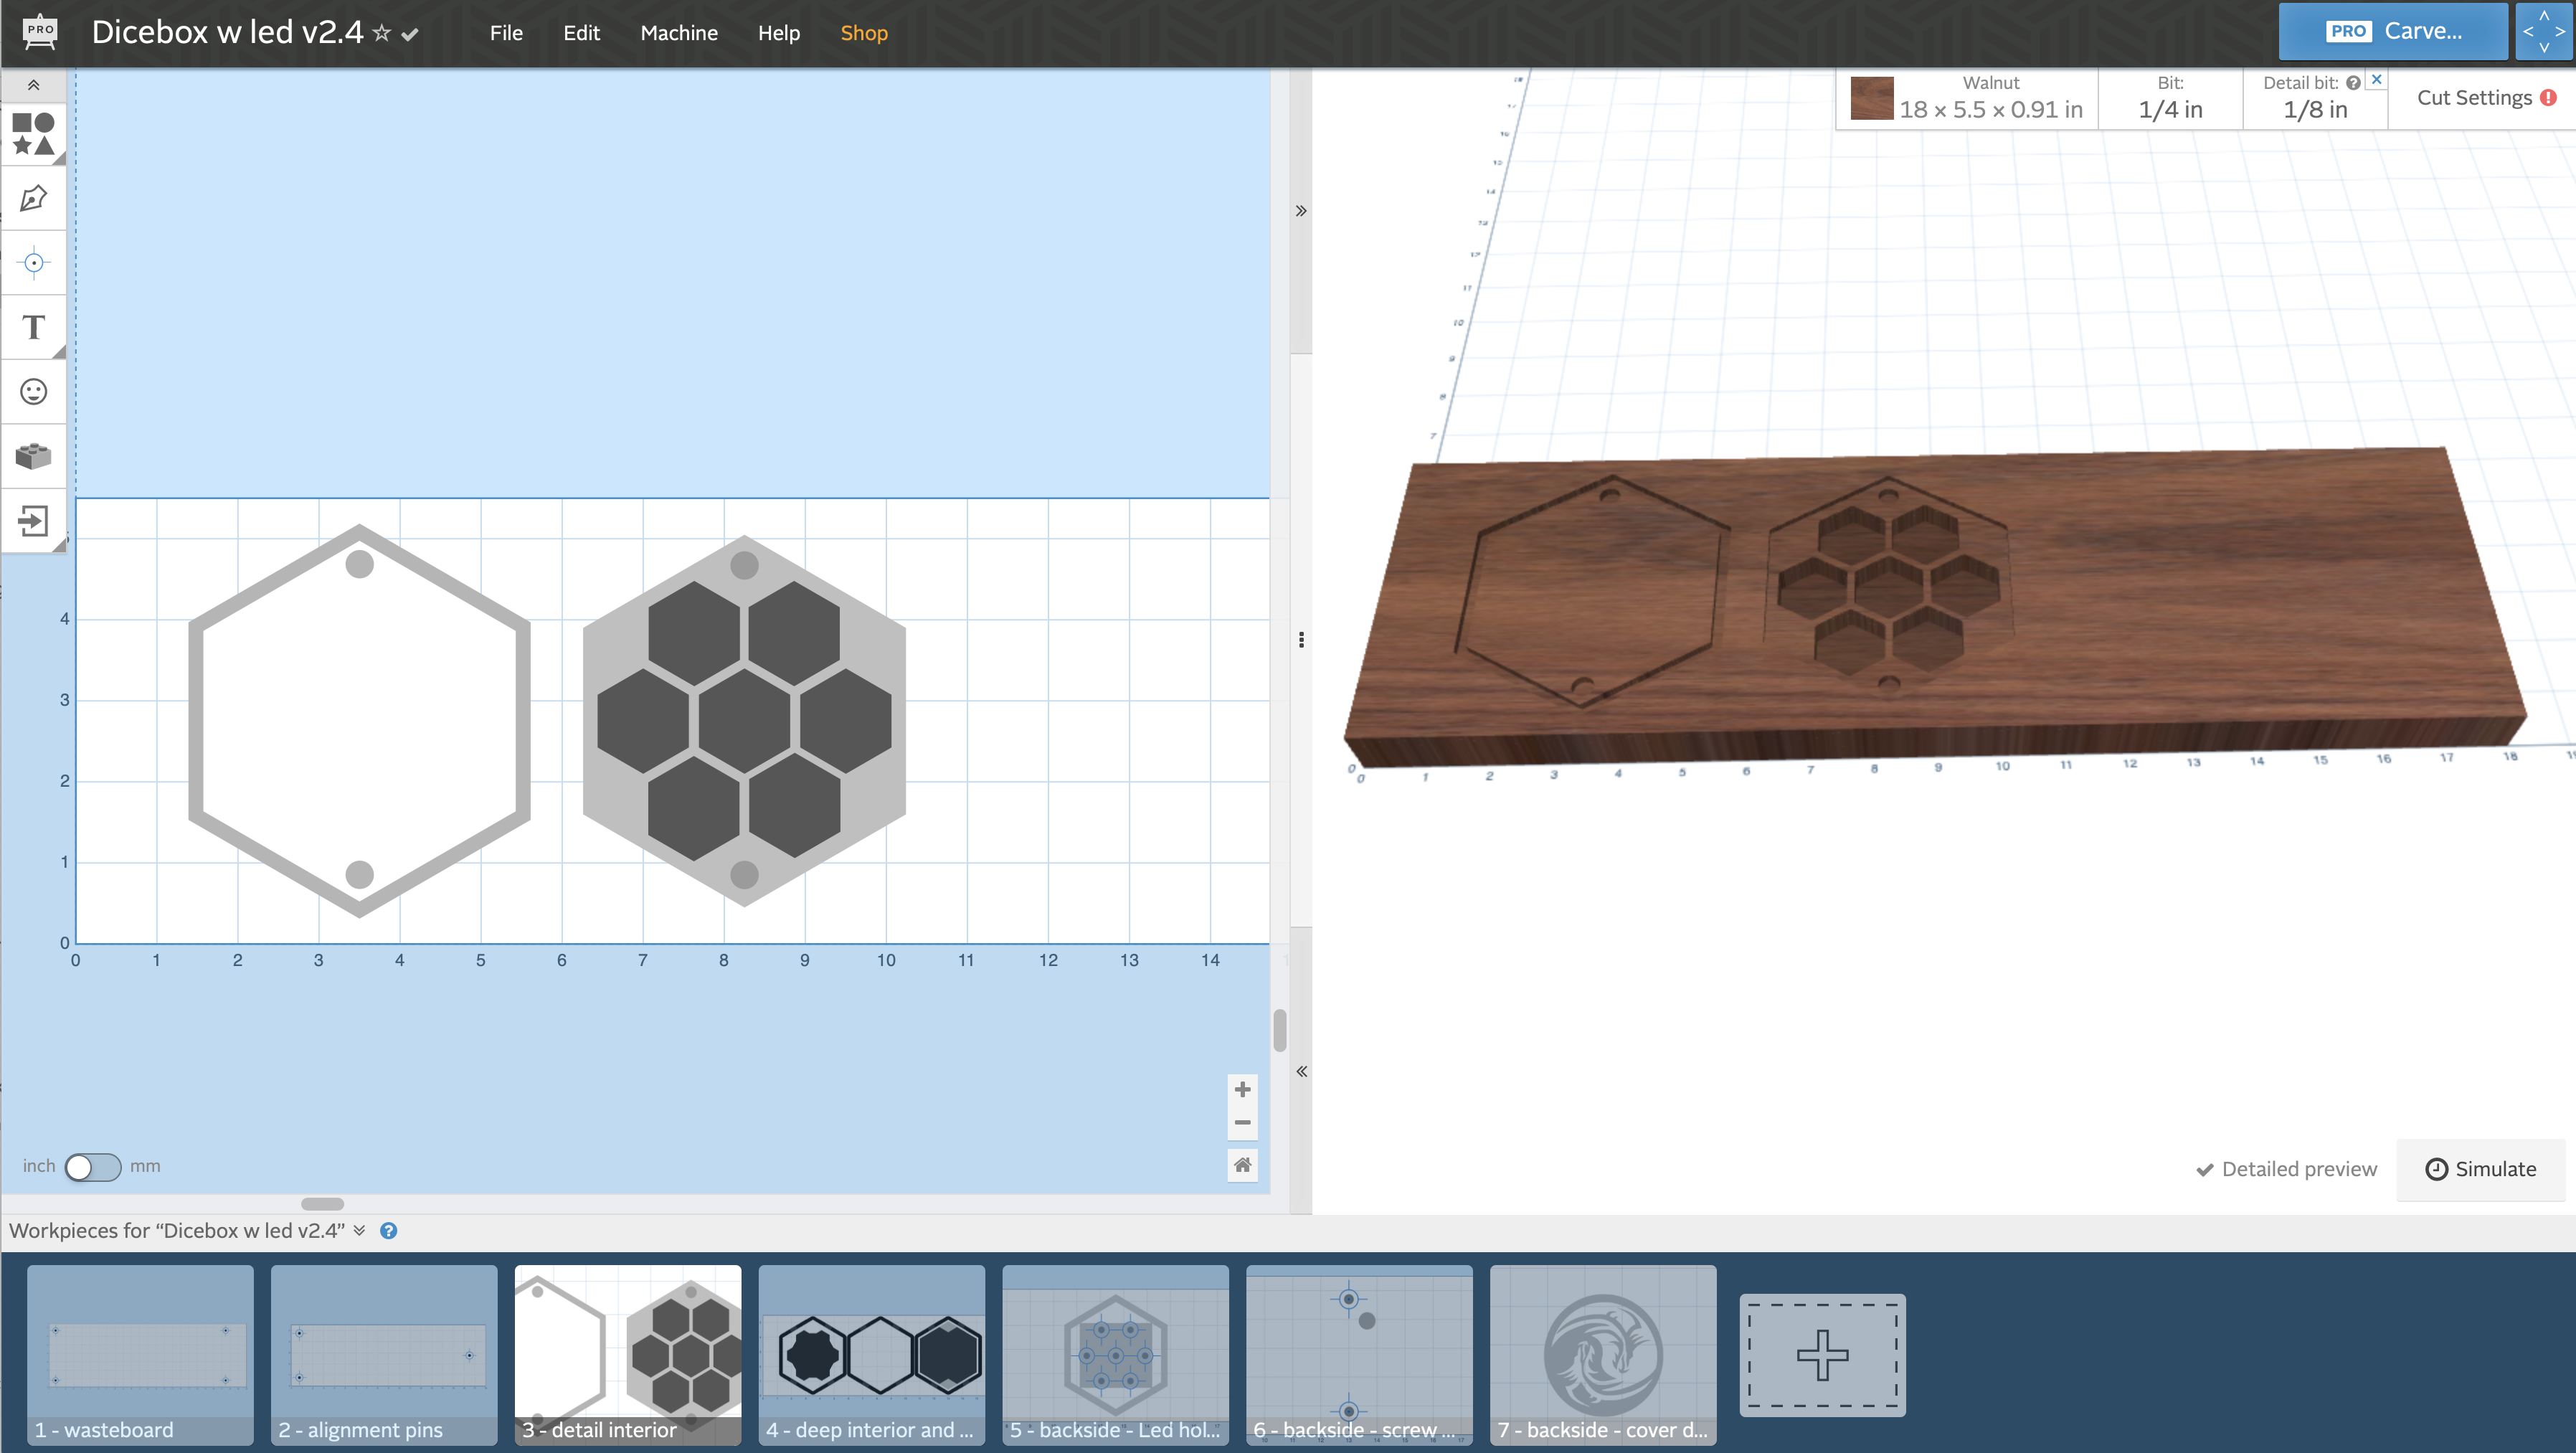The width and height of the screenshot is (2576, 1453).
Task: Collapse the left toolbar with up chevron
Action: coord(33,85)
